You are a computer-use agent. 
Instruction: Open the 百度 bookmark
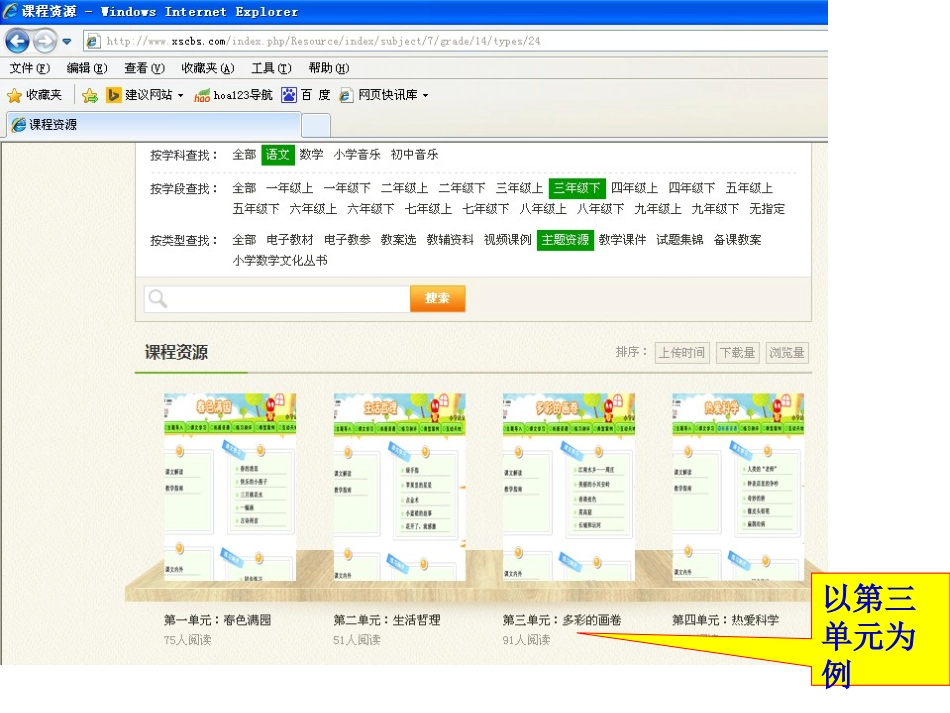[x=306, y=95]
